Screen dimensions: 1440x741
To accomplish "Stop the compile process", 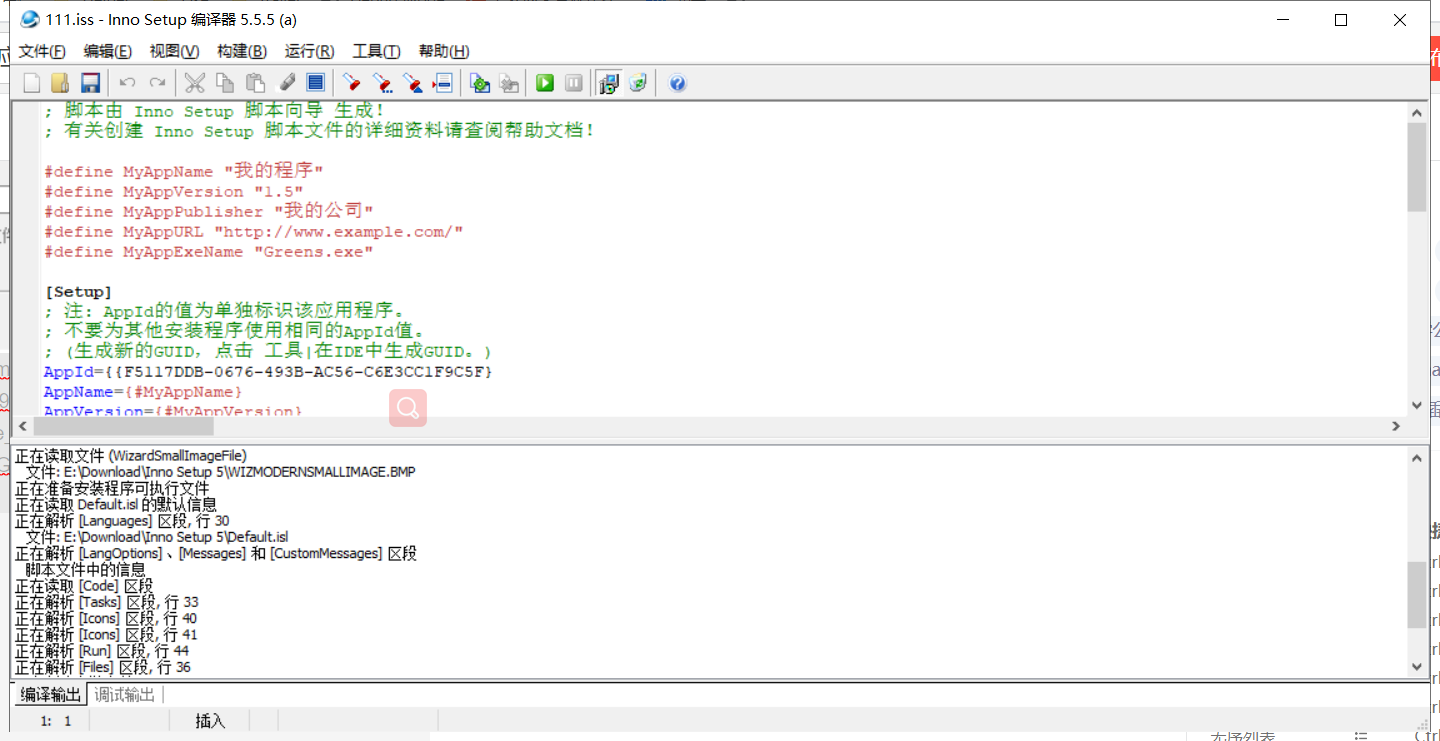I will 509,83.
